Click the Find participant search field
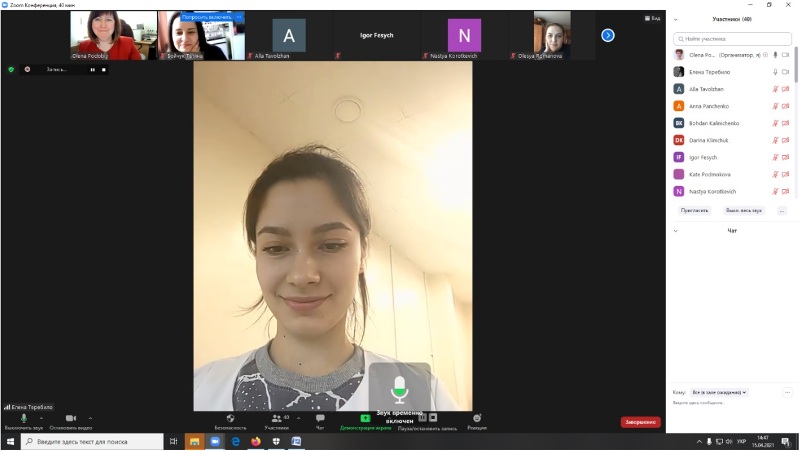Screen dimensions: 800x451 tap(732, 39)
